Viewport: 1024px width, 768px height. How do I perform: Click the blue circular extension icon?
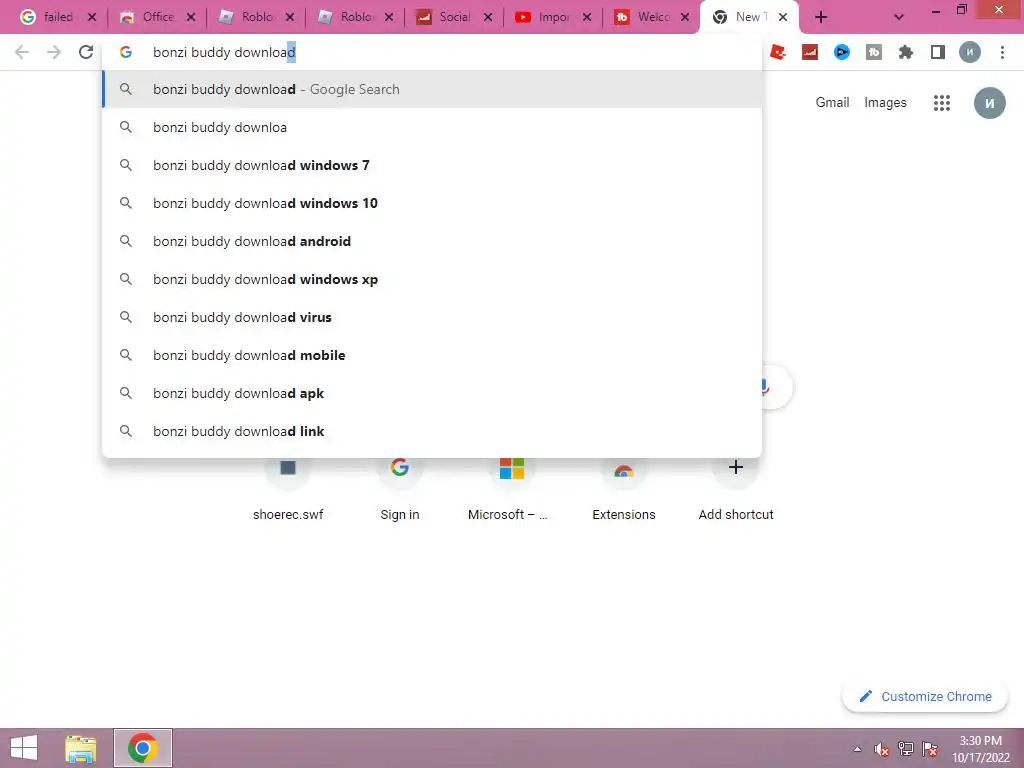pyautogui.click(x=842, y=52)
